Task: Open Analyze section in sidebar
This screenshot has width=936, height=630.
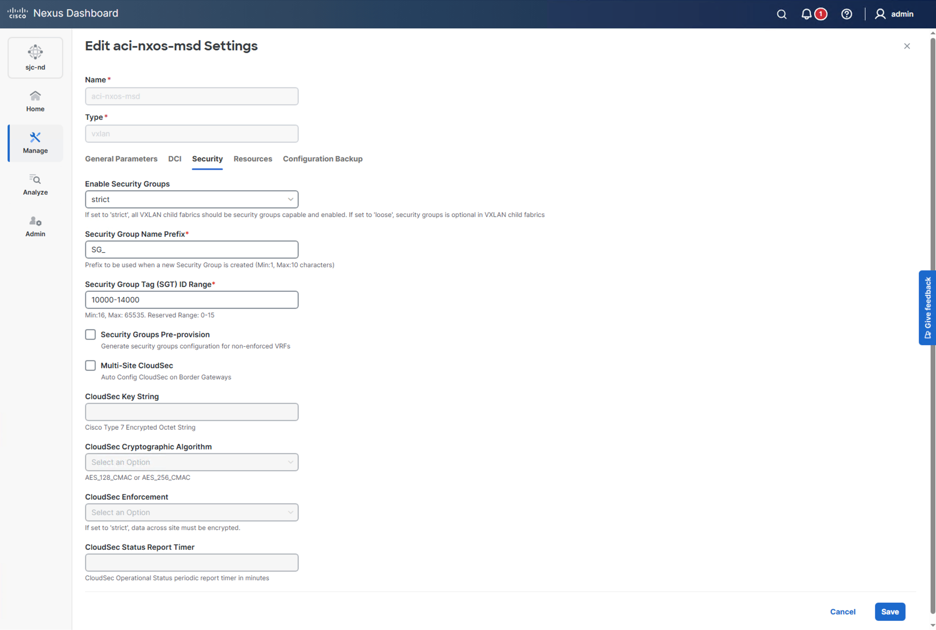Action: tap(35, 185)
